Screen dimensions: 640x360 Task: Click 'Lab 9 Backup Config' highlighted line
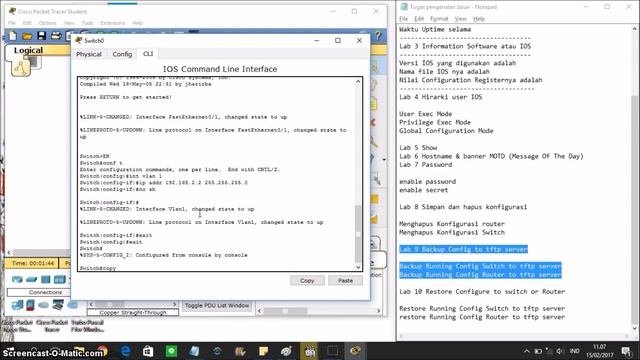[463, 249]
